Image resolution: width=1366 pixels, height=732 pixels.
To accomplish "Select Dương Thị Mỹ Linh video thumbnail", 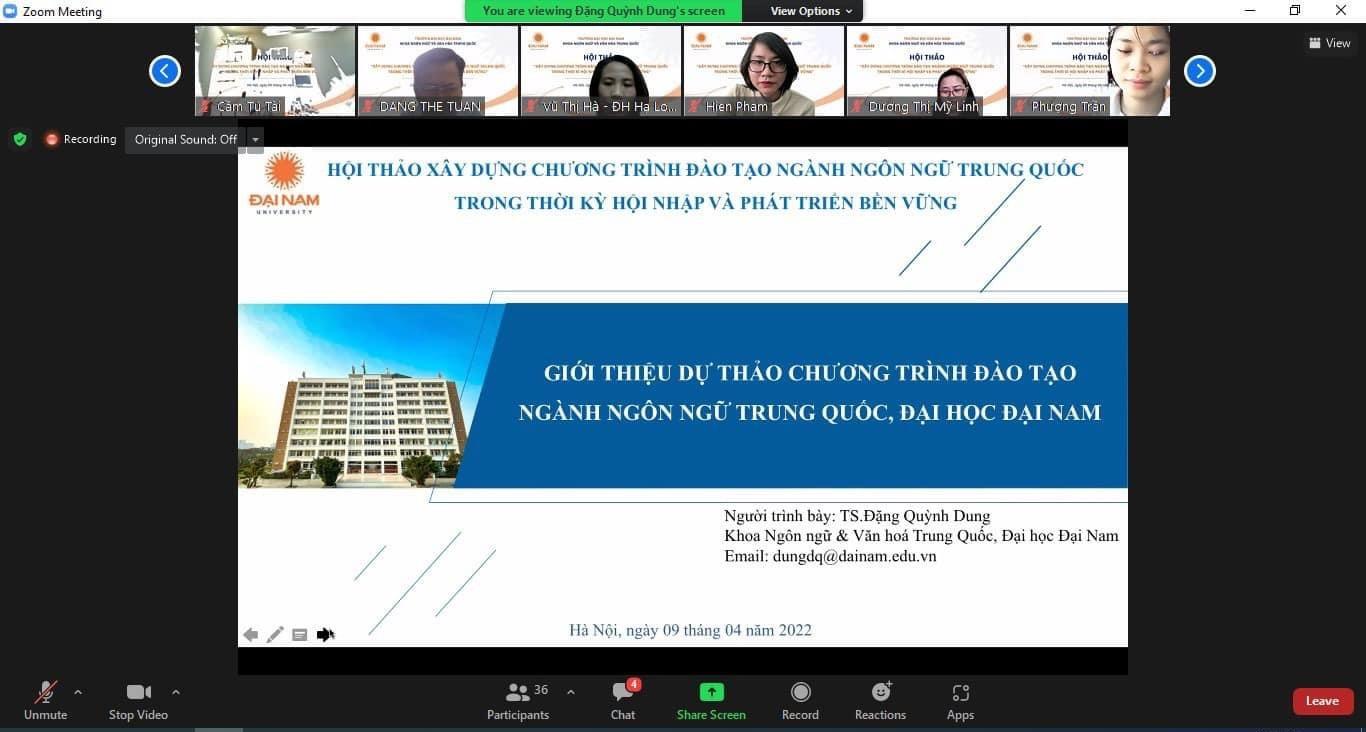I will tap(927, 71).
